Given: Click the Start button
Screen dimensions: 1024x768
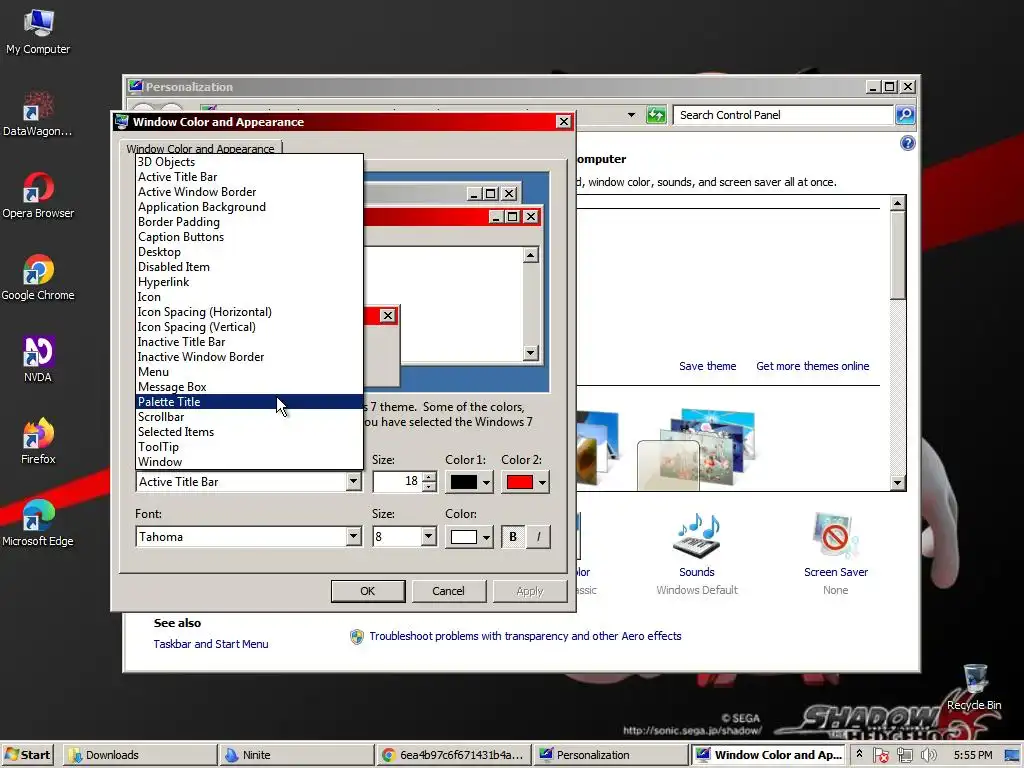Looking at the screenshot, I should tap(28, 755).
